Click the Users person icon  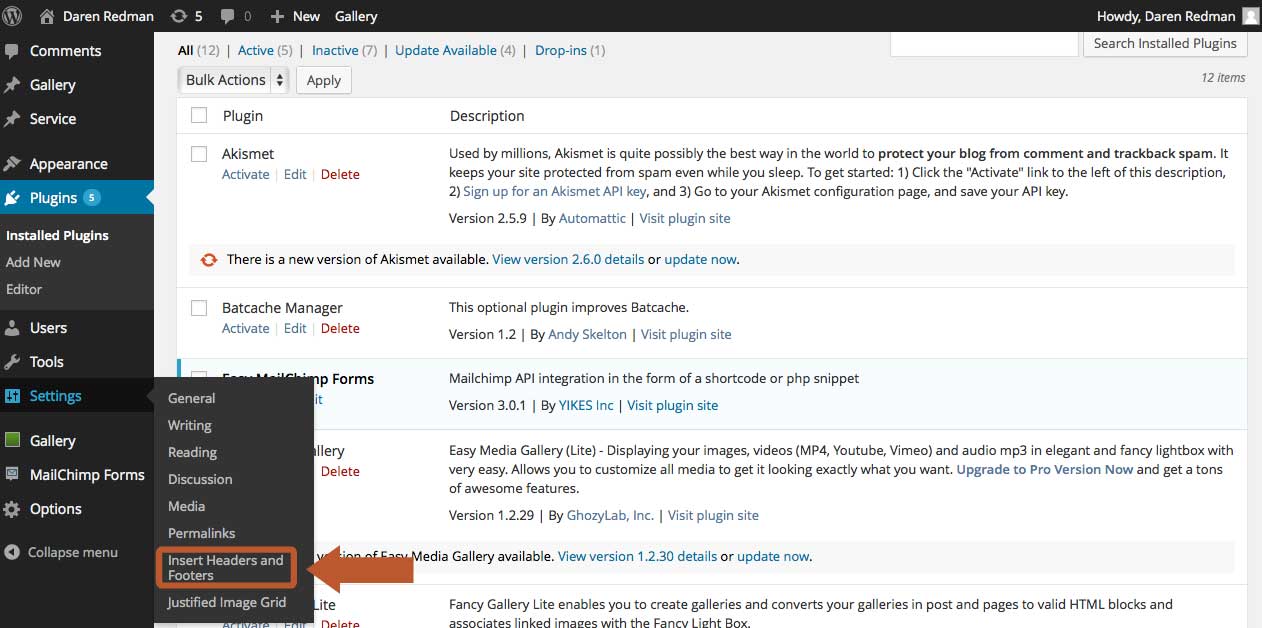pos(13,328)
